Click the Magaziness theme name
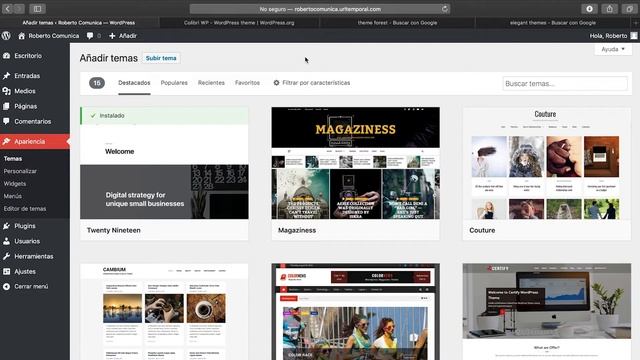640x360 pixels. pos(297,230)
